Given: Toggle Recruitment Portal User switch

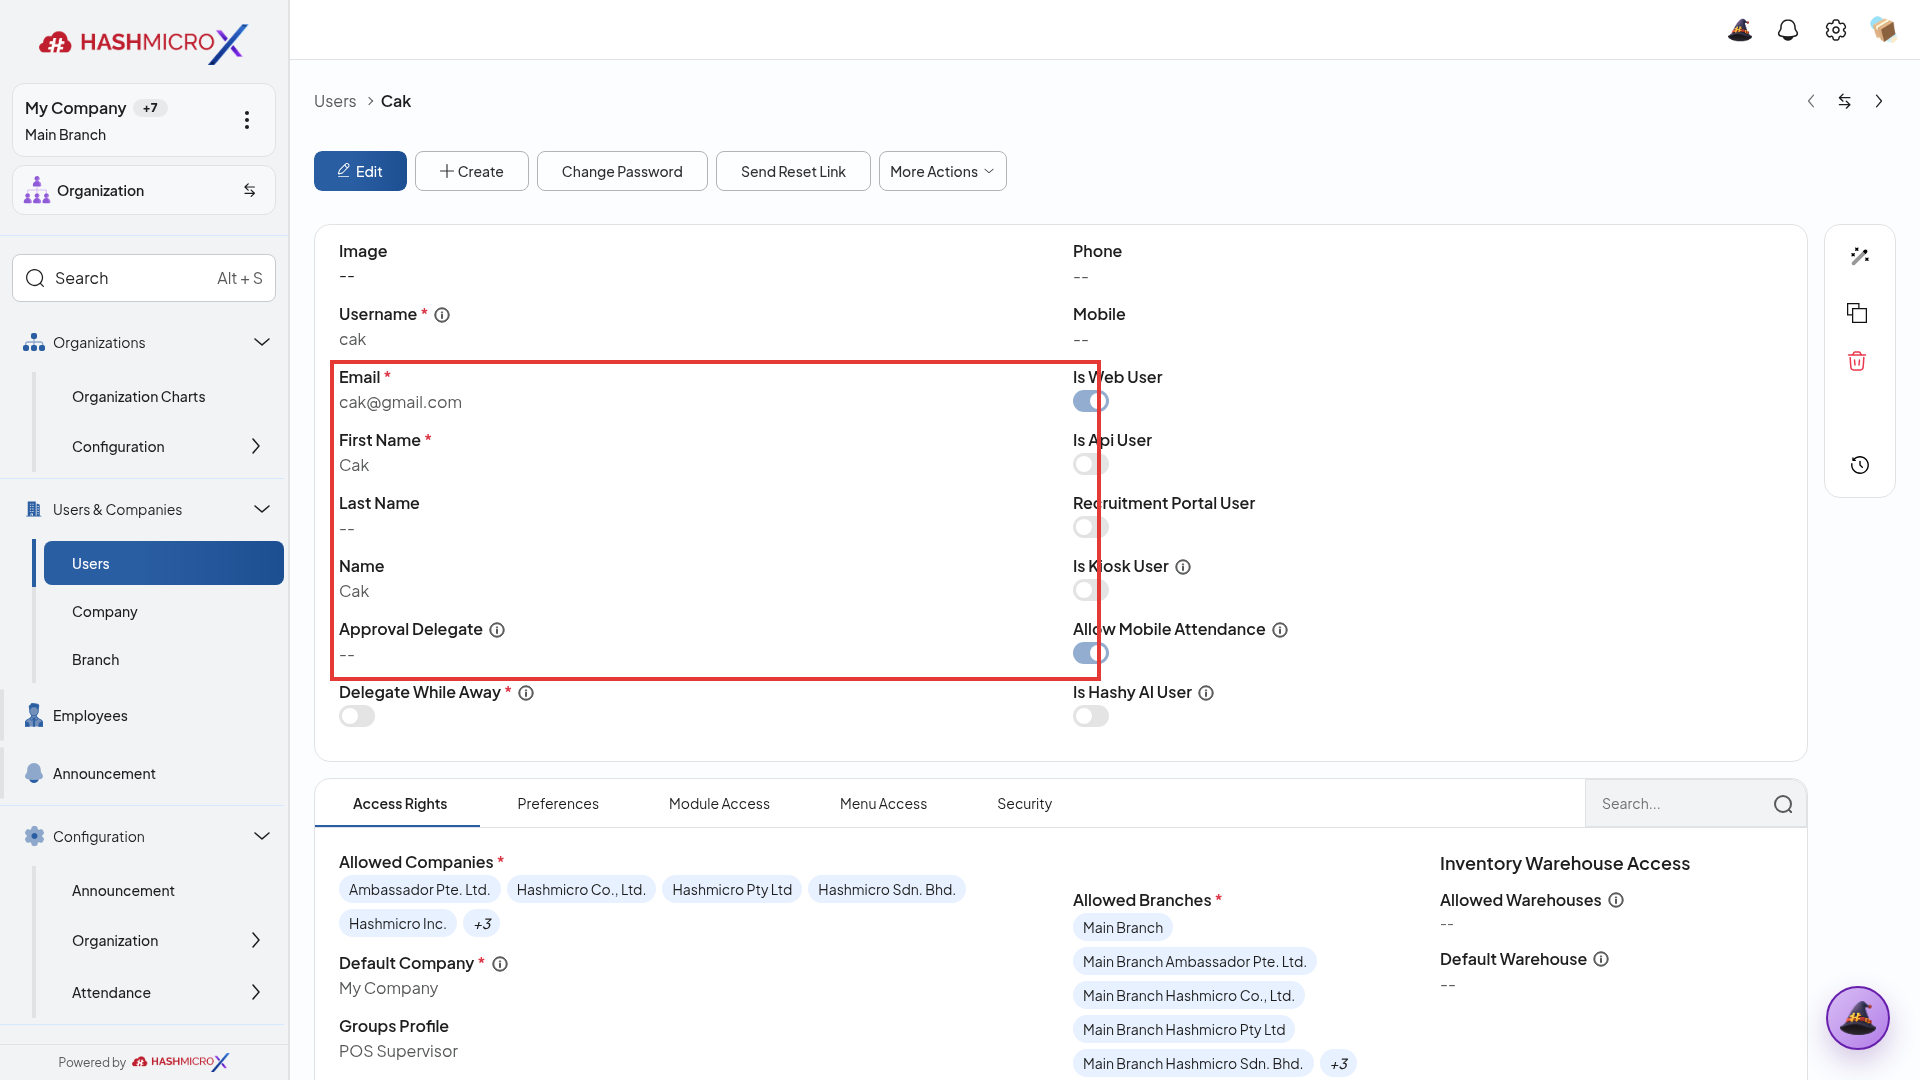Looking at the screenshot, I should click(1091, 527).
